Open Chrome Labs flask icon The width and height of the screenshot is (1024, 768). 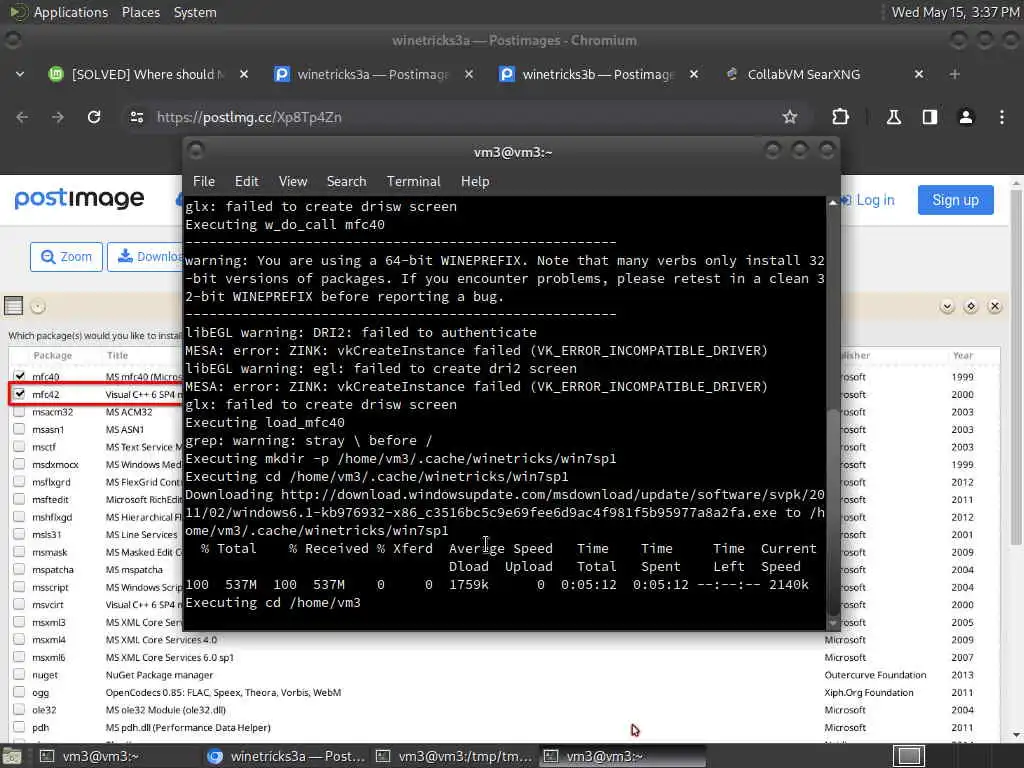pyautogui.click(x=893, y=117)
